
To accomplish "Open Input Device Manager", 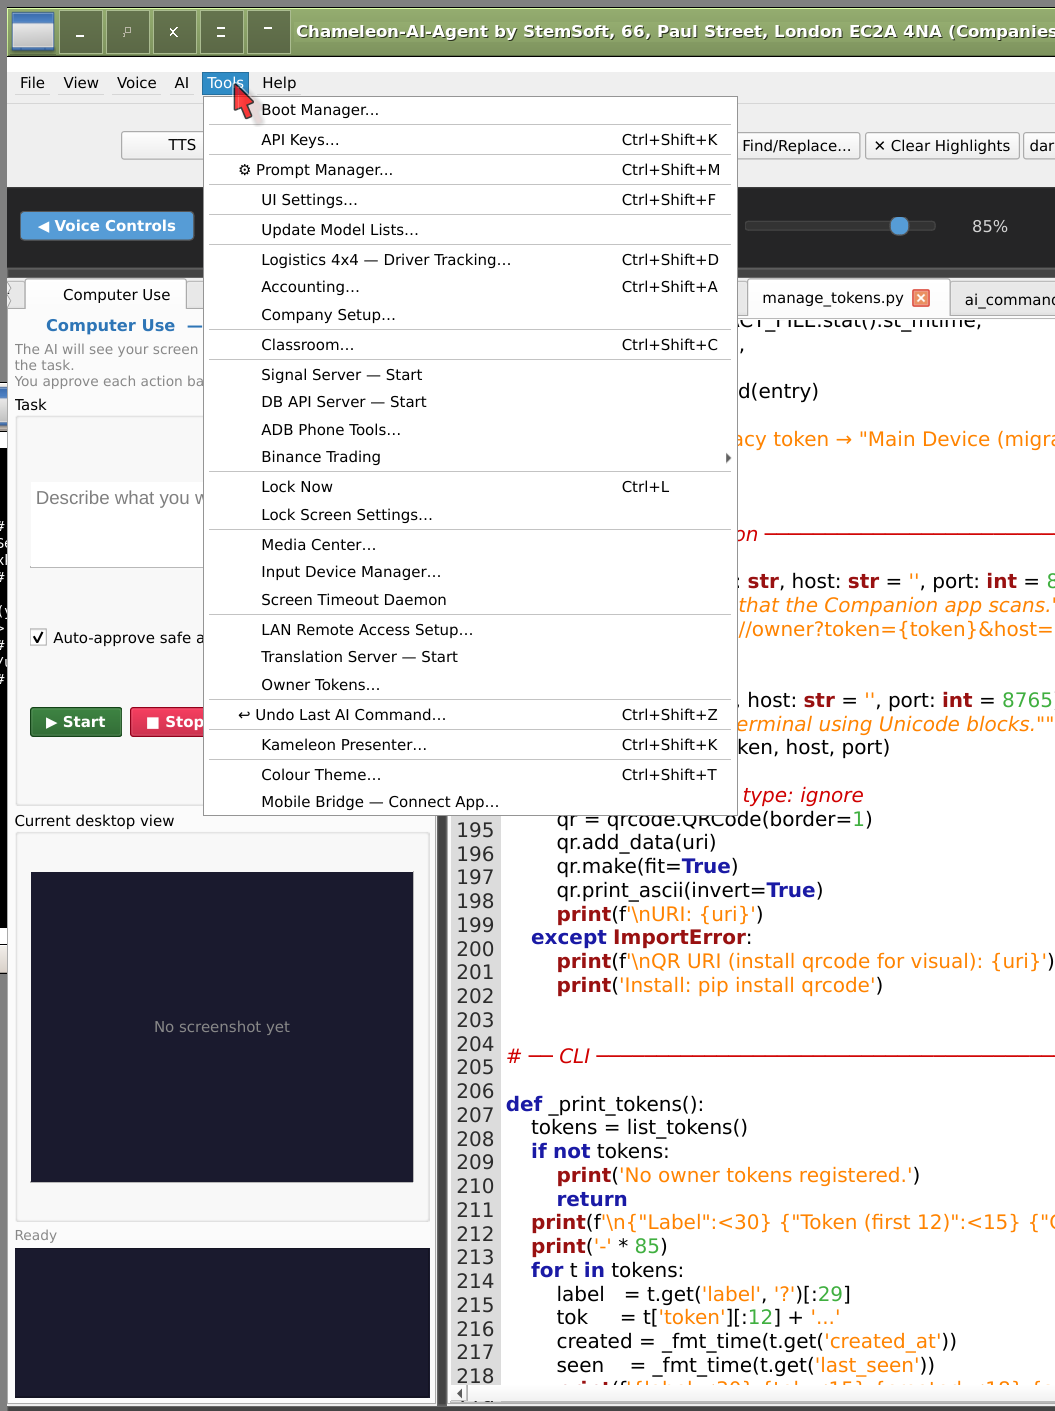I will coord(470,572).
